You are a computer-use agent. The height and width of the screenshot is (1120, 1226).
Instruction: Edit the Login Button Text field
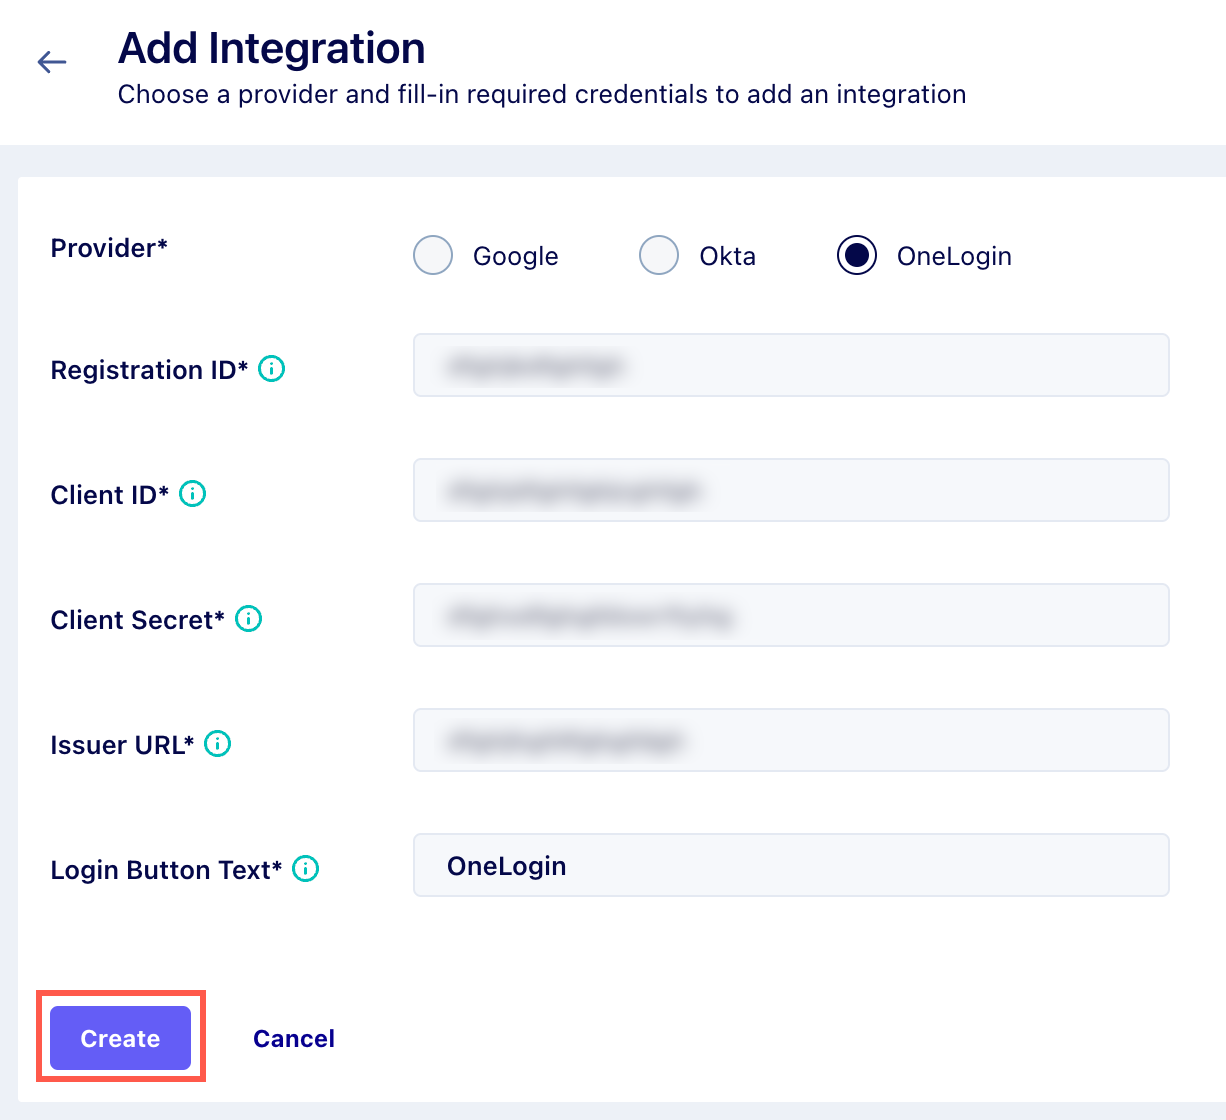(791, 865)
